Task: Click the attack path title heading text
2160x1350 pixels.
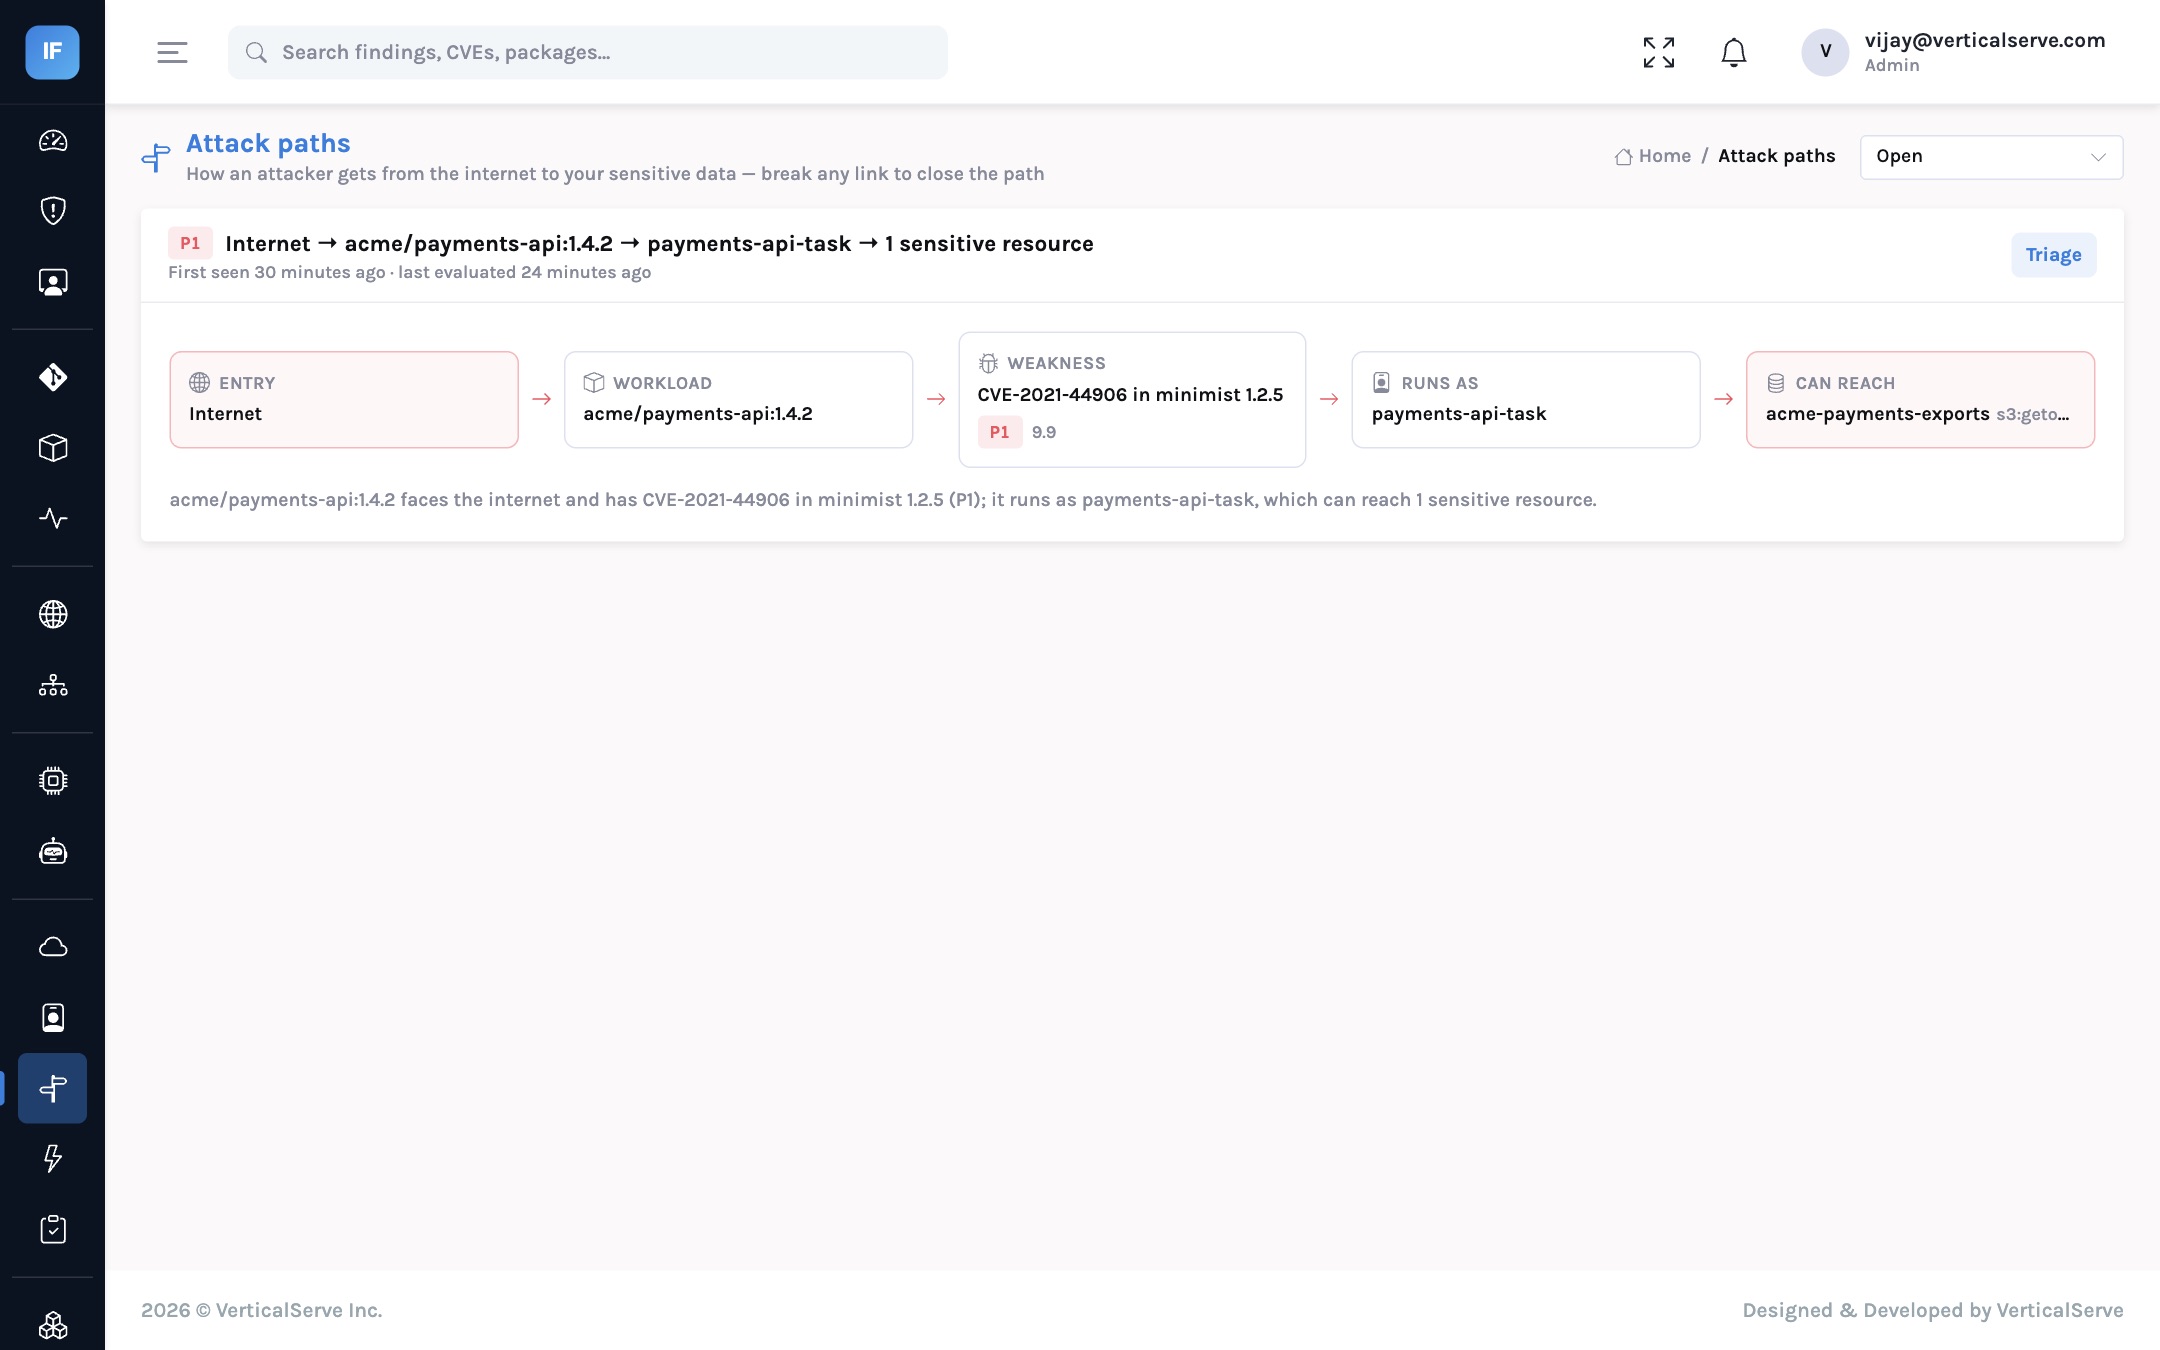Action: [x=660, y=244]
